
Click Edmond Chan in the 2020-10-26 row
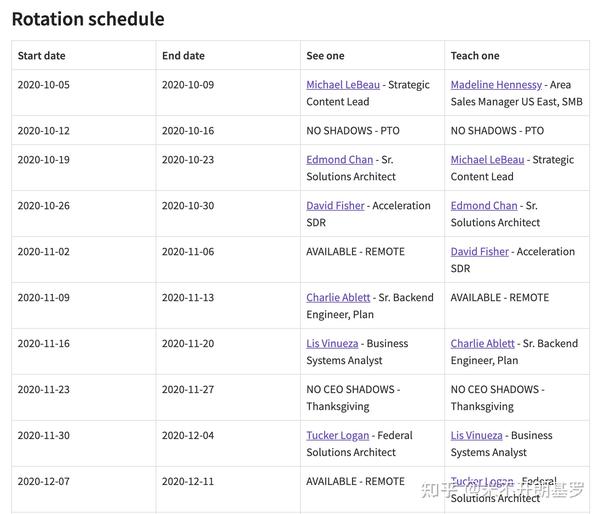pos(484,206)
